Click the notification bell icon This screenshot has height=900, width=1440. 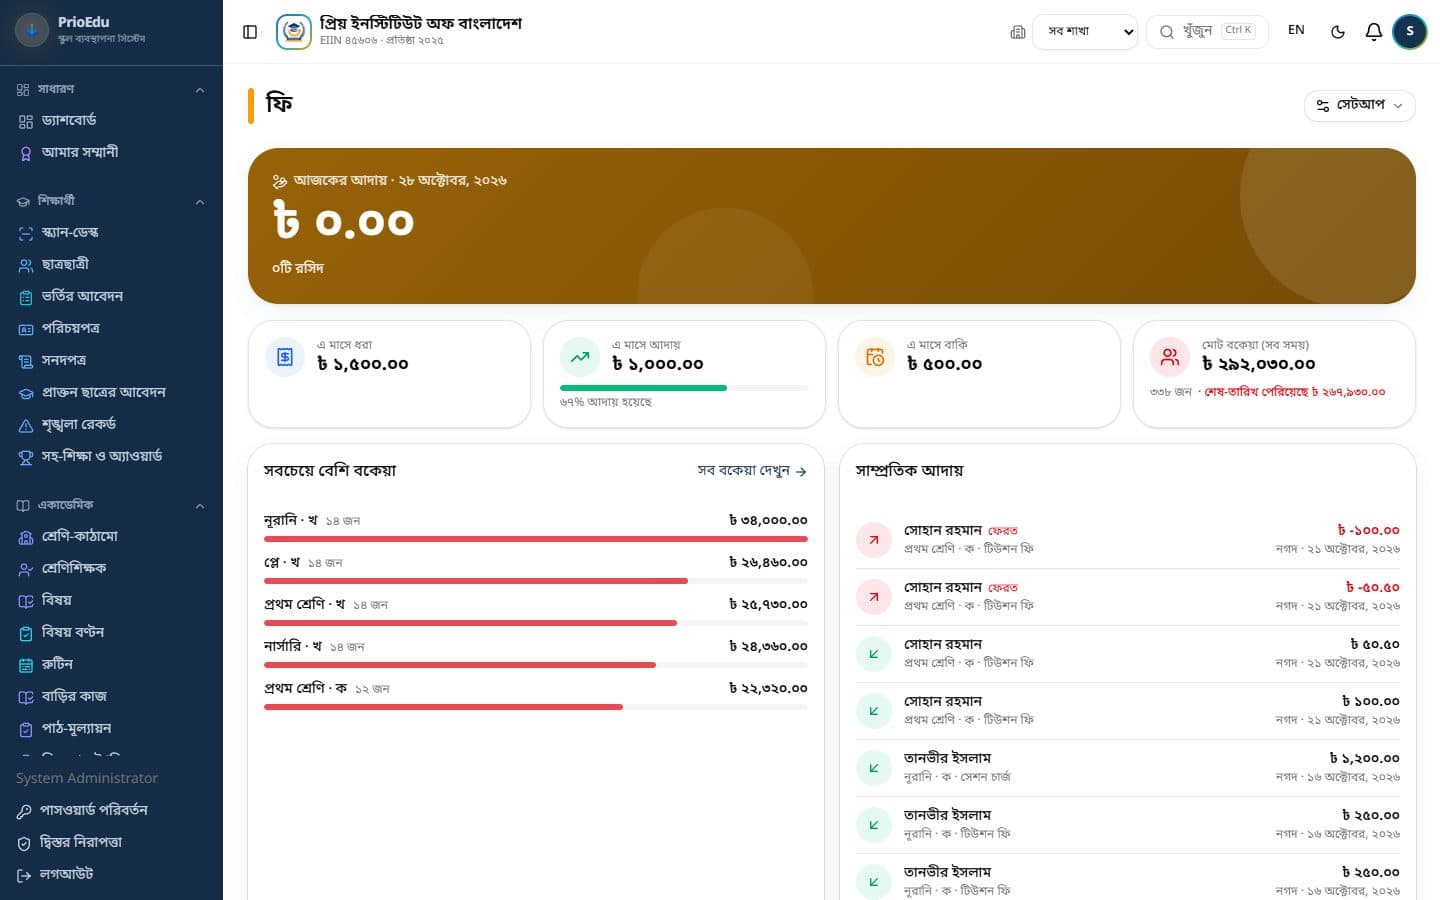[x=1374, y=32]
